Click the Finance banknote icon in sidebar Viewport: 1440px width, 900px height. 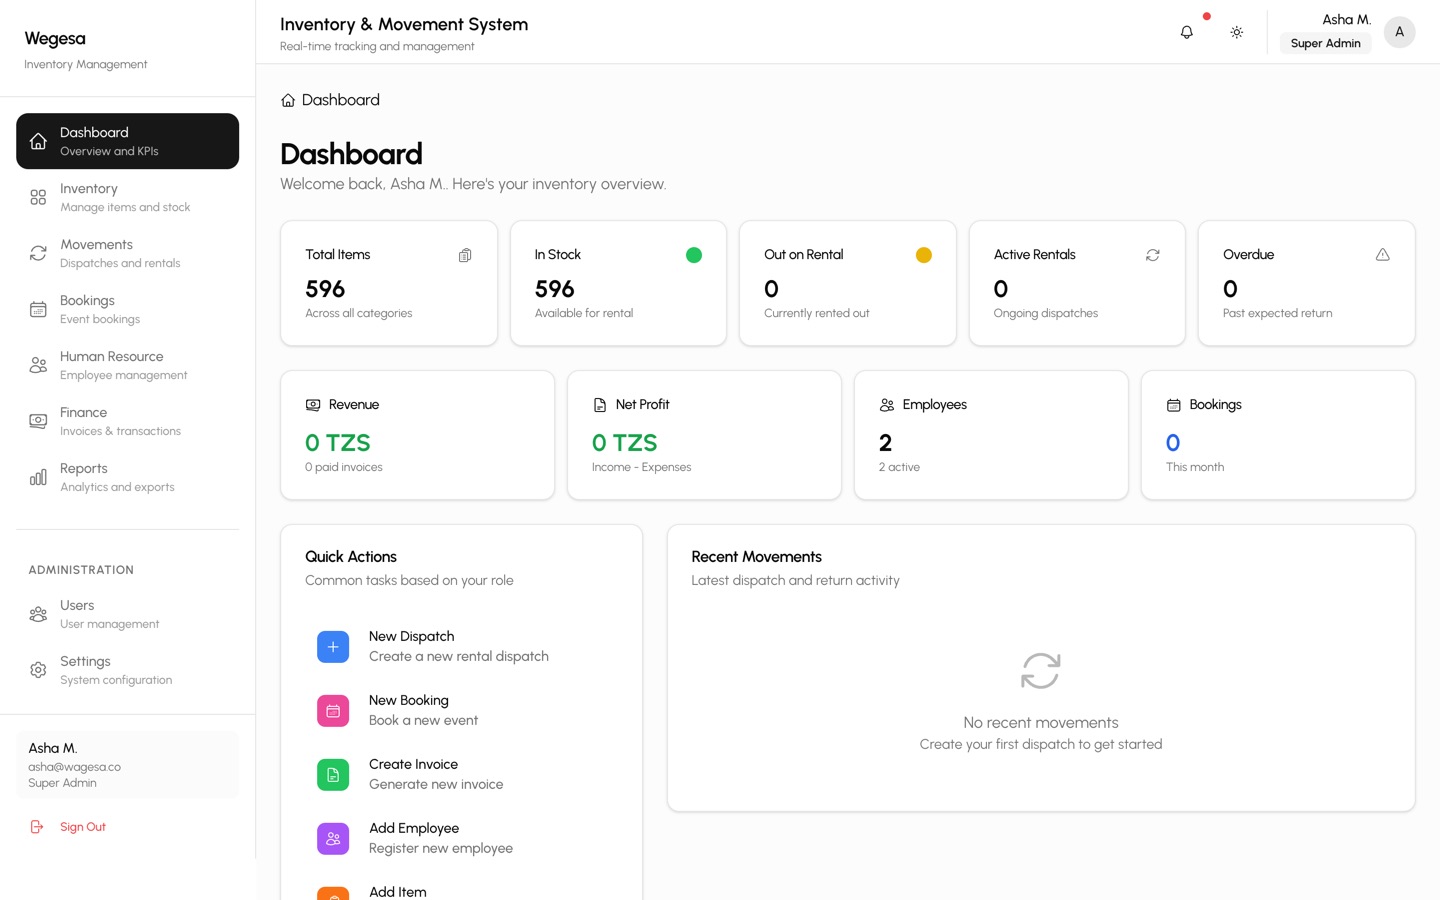tap(38, 421)
